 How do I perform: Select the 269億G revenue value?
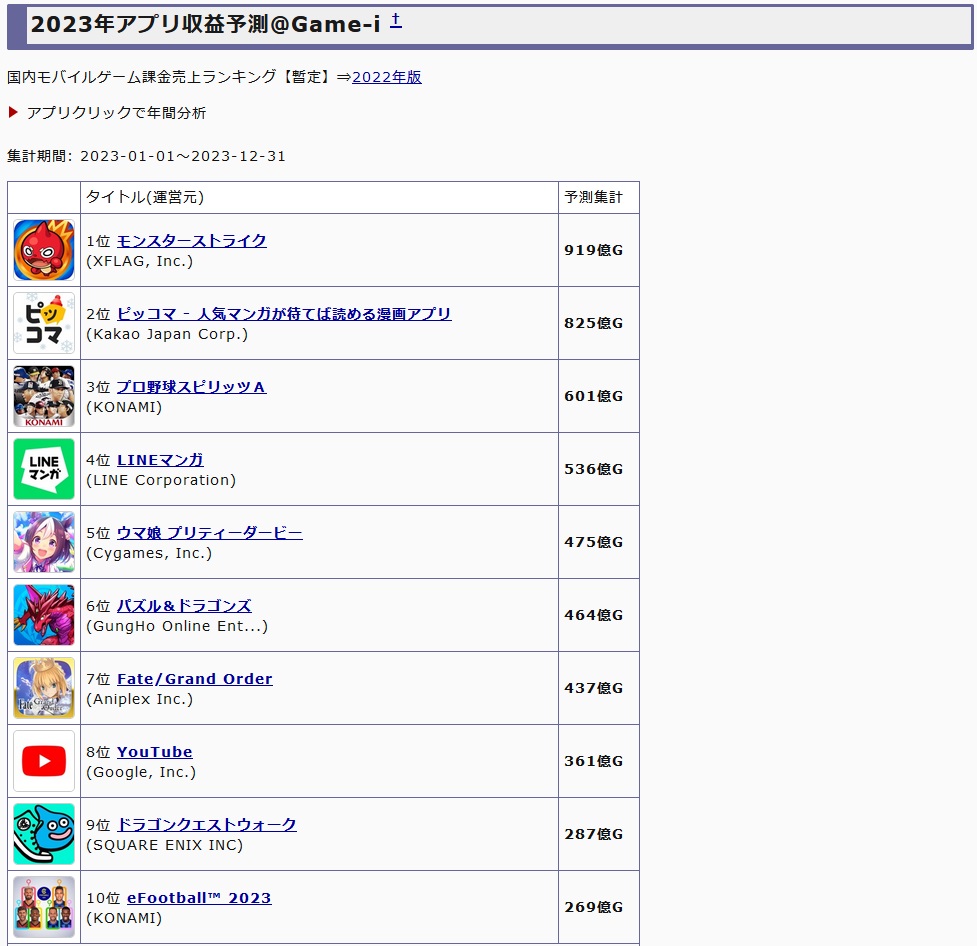point(594,906)
